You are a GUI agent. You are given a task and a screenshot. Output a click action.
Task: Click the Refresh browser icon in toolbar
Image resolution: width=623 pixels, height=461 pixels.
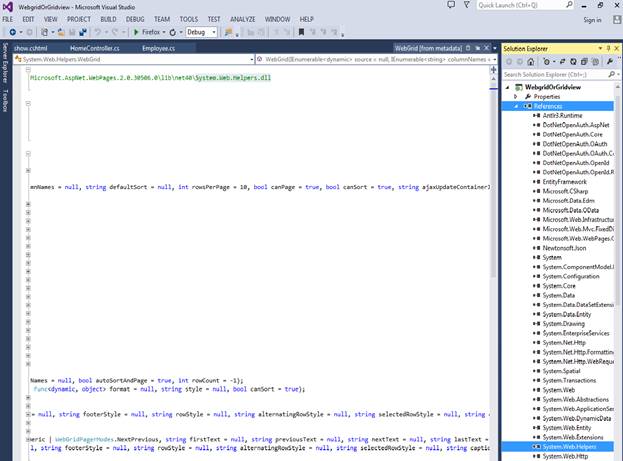(174, 32)
